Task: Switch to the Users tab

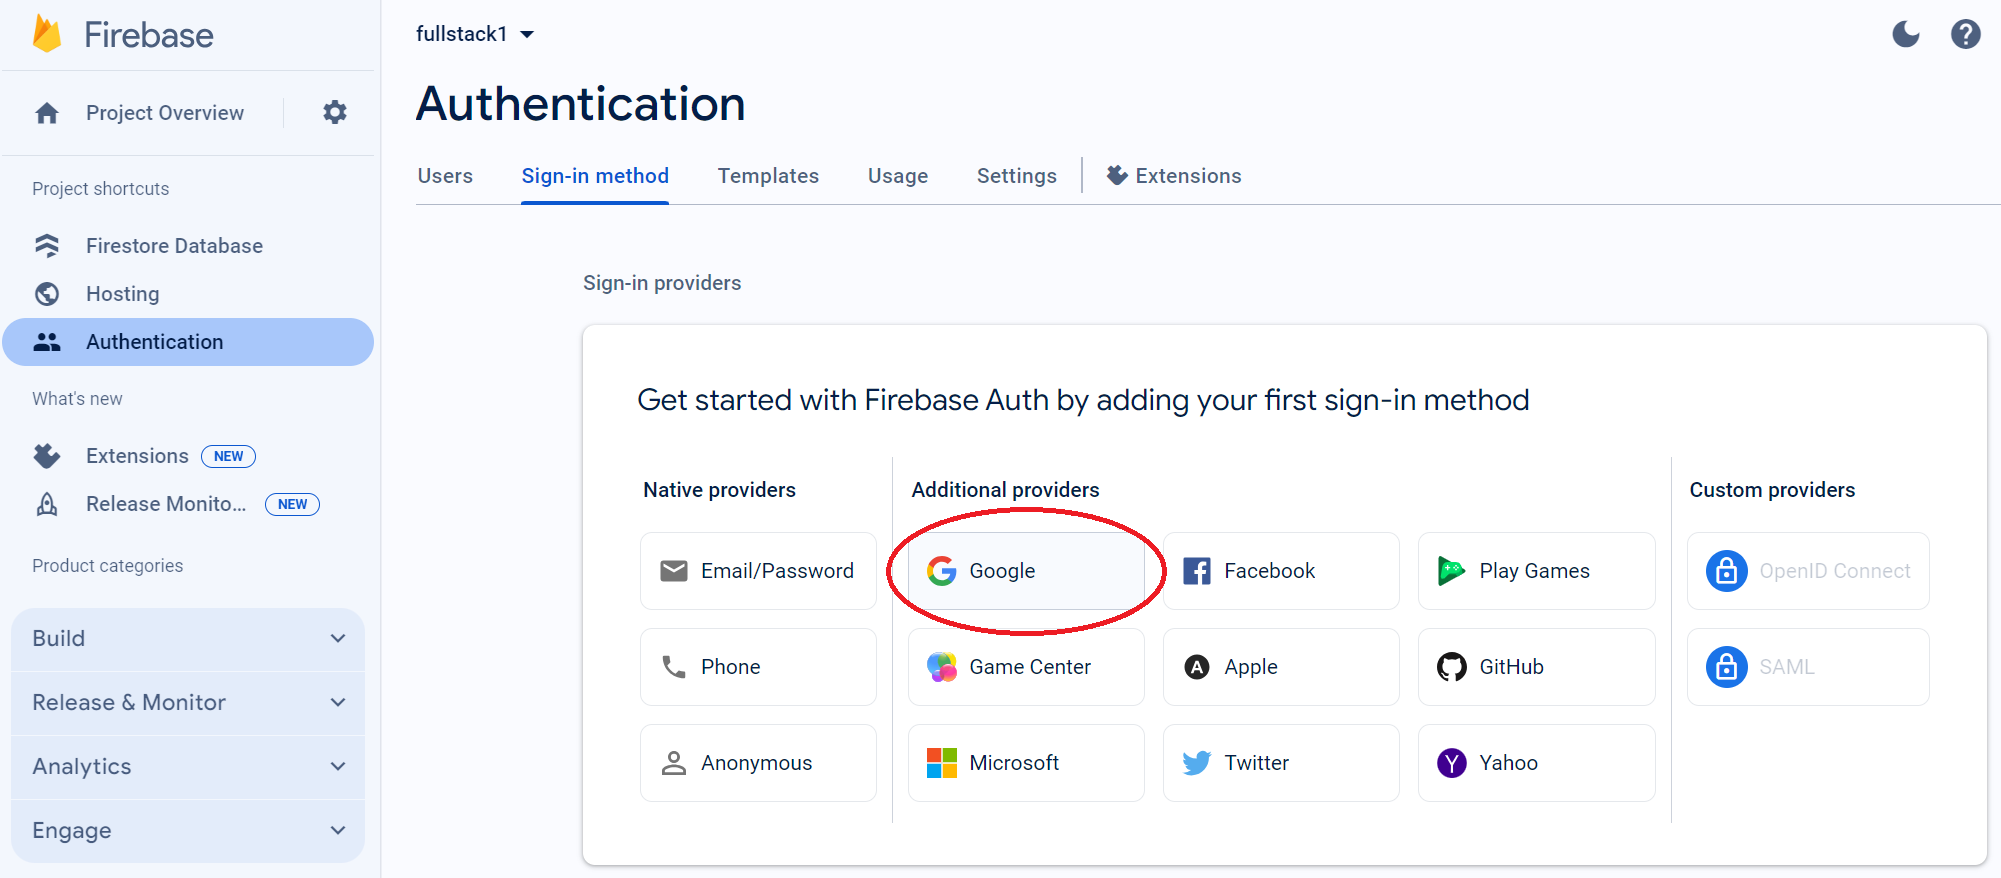Action: click(444, 175)
